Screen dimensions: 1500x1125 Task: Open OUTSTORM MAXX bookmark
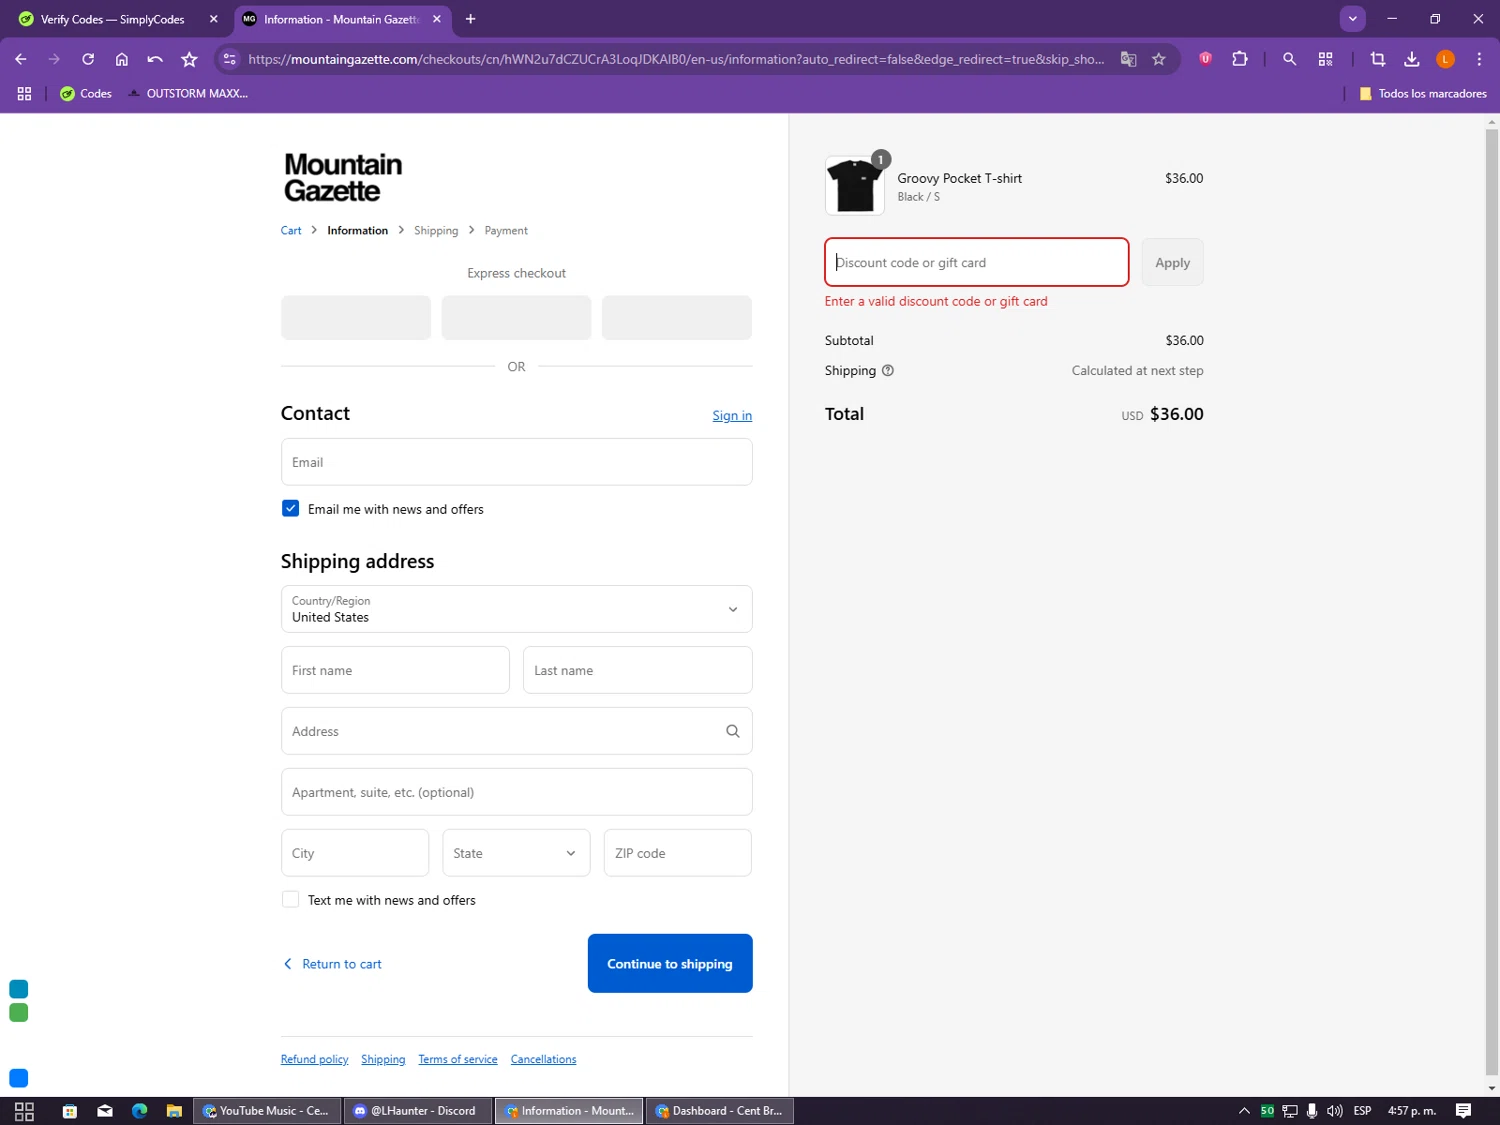(x=188, y=93)
